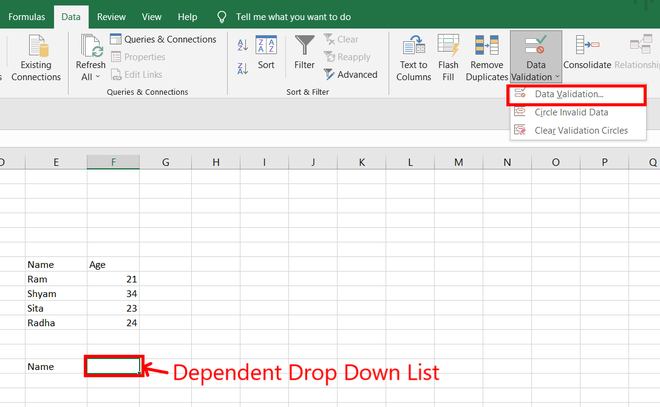Click column H header
660x407 pixels.
pyautogui.click(x=216, y=162)
